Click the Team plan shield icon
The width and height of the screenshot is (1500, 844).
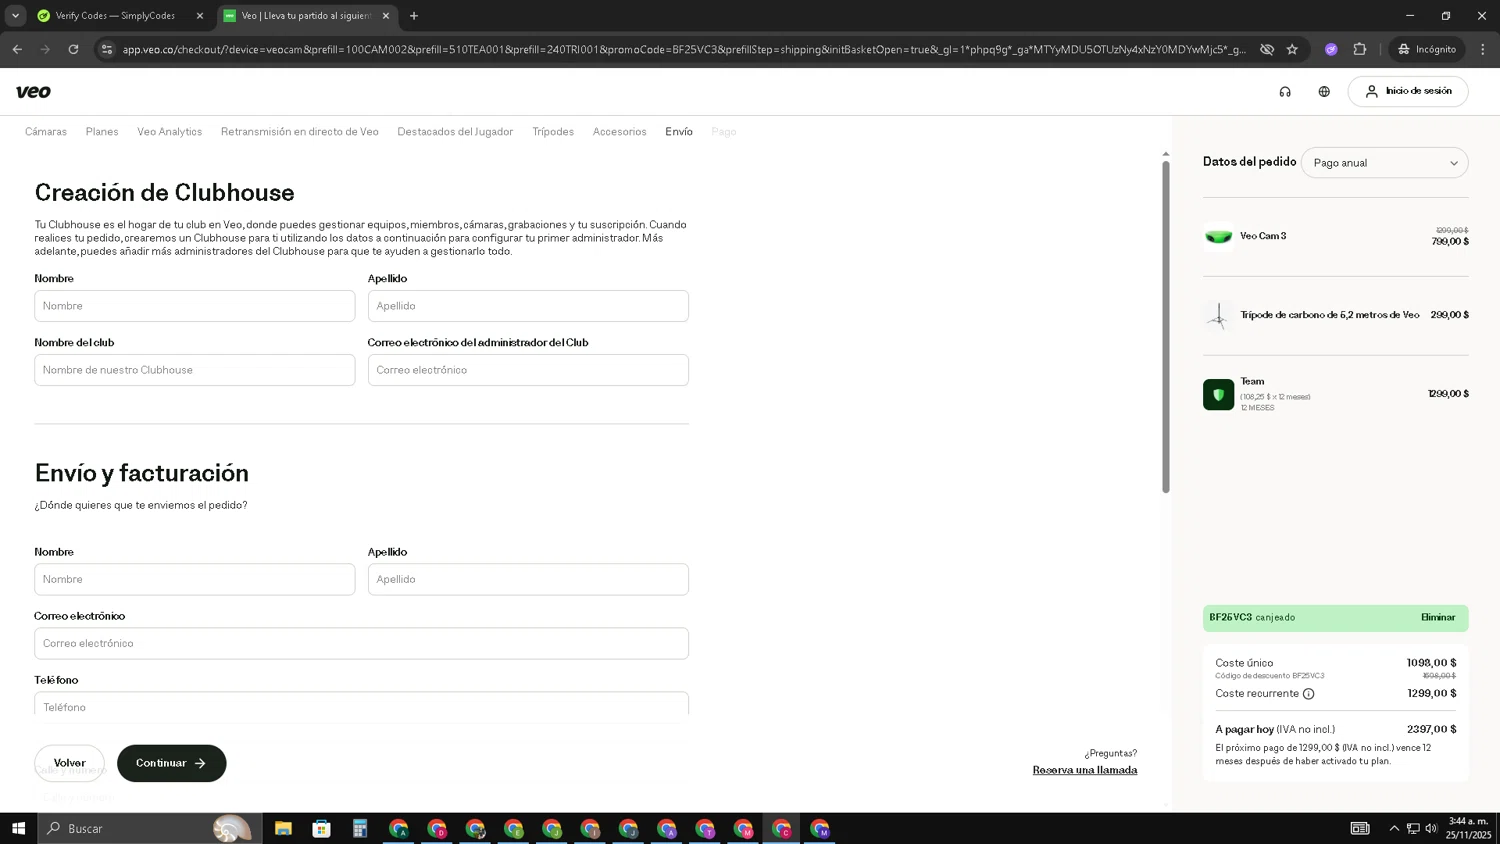[x=1218, y=394]
